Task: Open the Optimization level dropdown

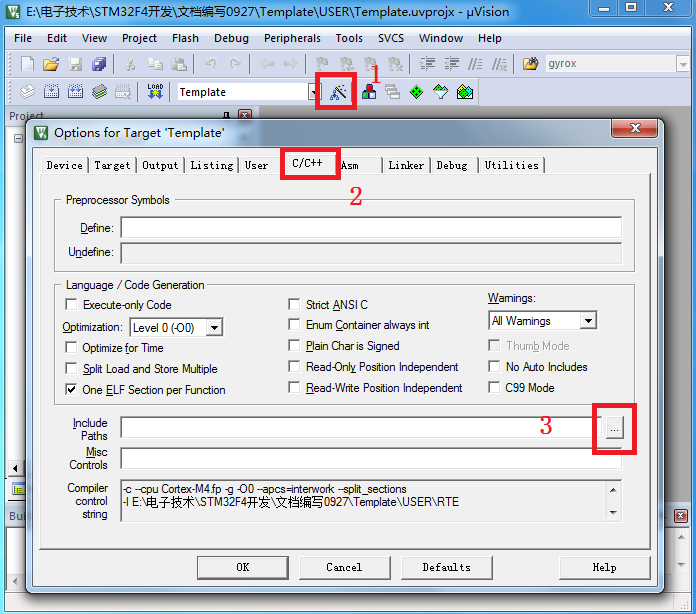Action: 214,328
